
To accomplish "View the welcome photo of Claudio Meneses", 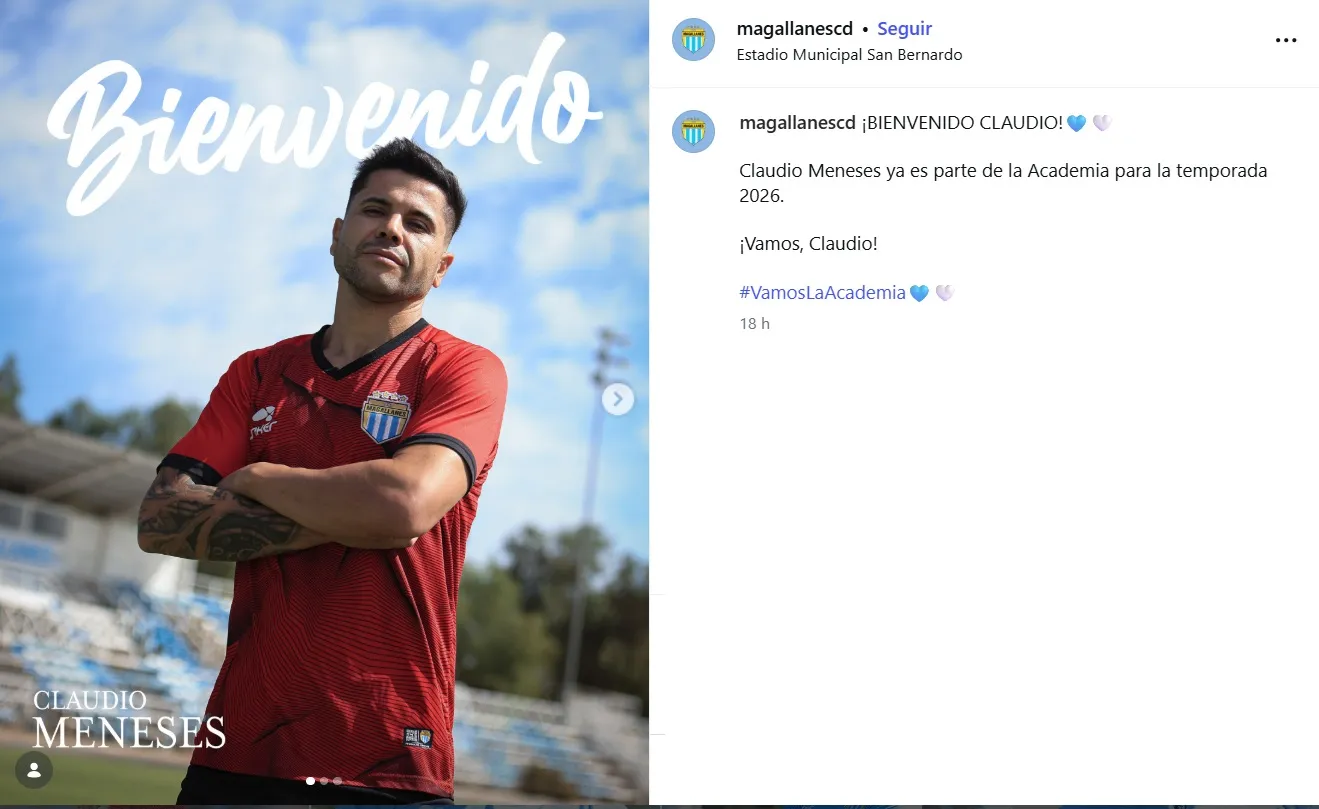I will pyautogui.click(x=324, y=402).
